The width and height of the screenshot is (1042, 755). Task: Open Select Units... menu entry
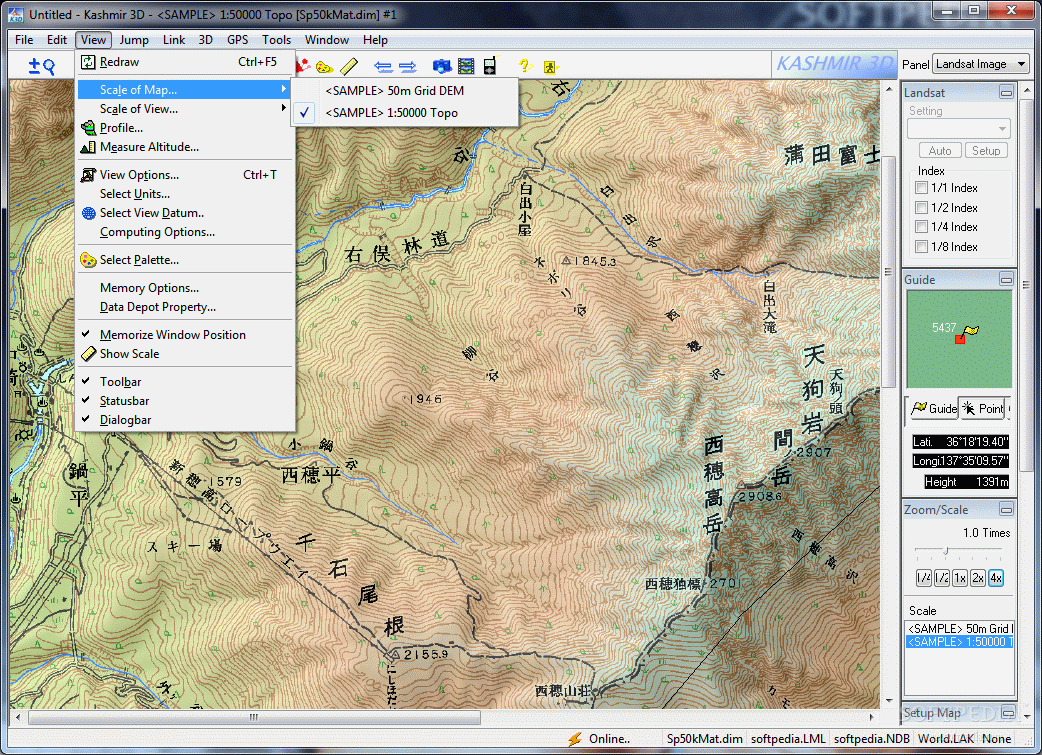186,193
